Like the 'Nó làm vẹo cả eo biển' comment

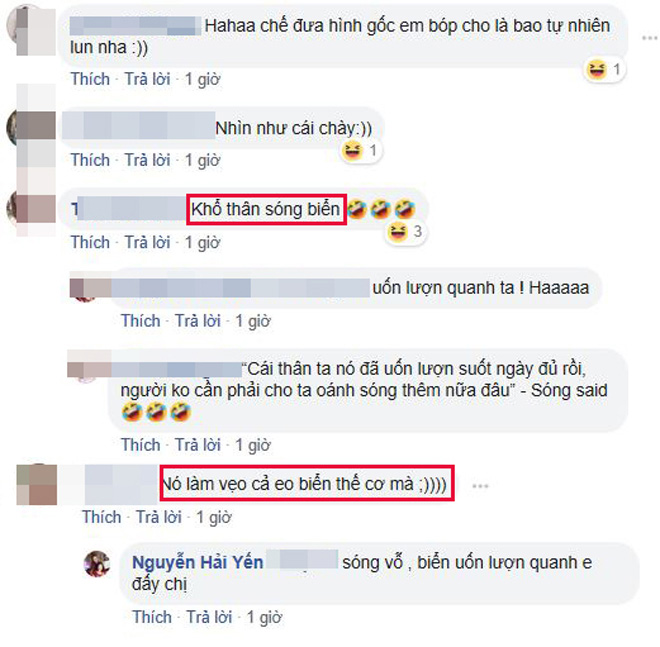101,517
